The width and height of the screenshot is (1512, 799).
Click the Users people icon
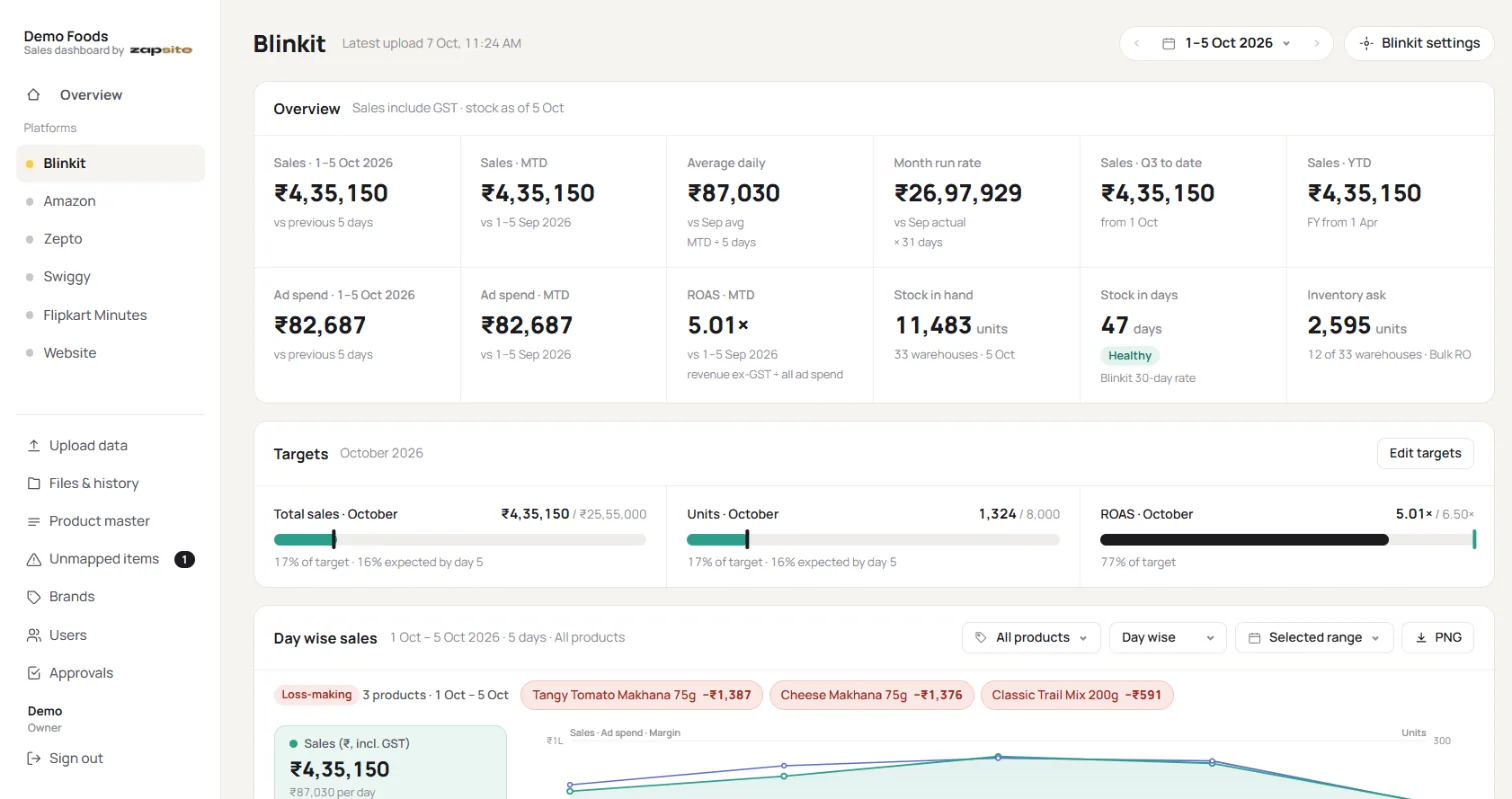(x=34, y=635)
